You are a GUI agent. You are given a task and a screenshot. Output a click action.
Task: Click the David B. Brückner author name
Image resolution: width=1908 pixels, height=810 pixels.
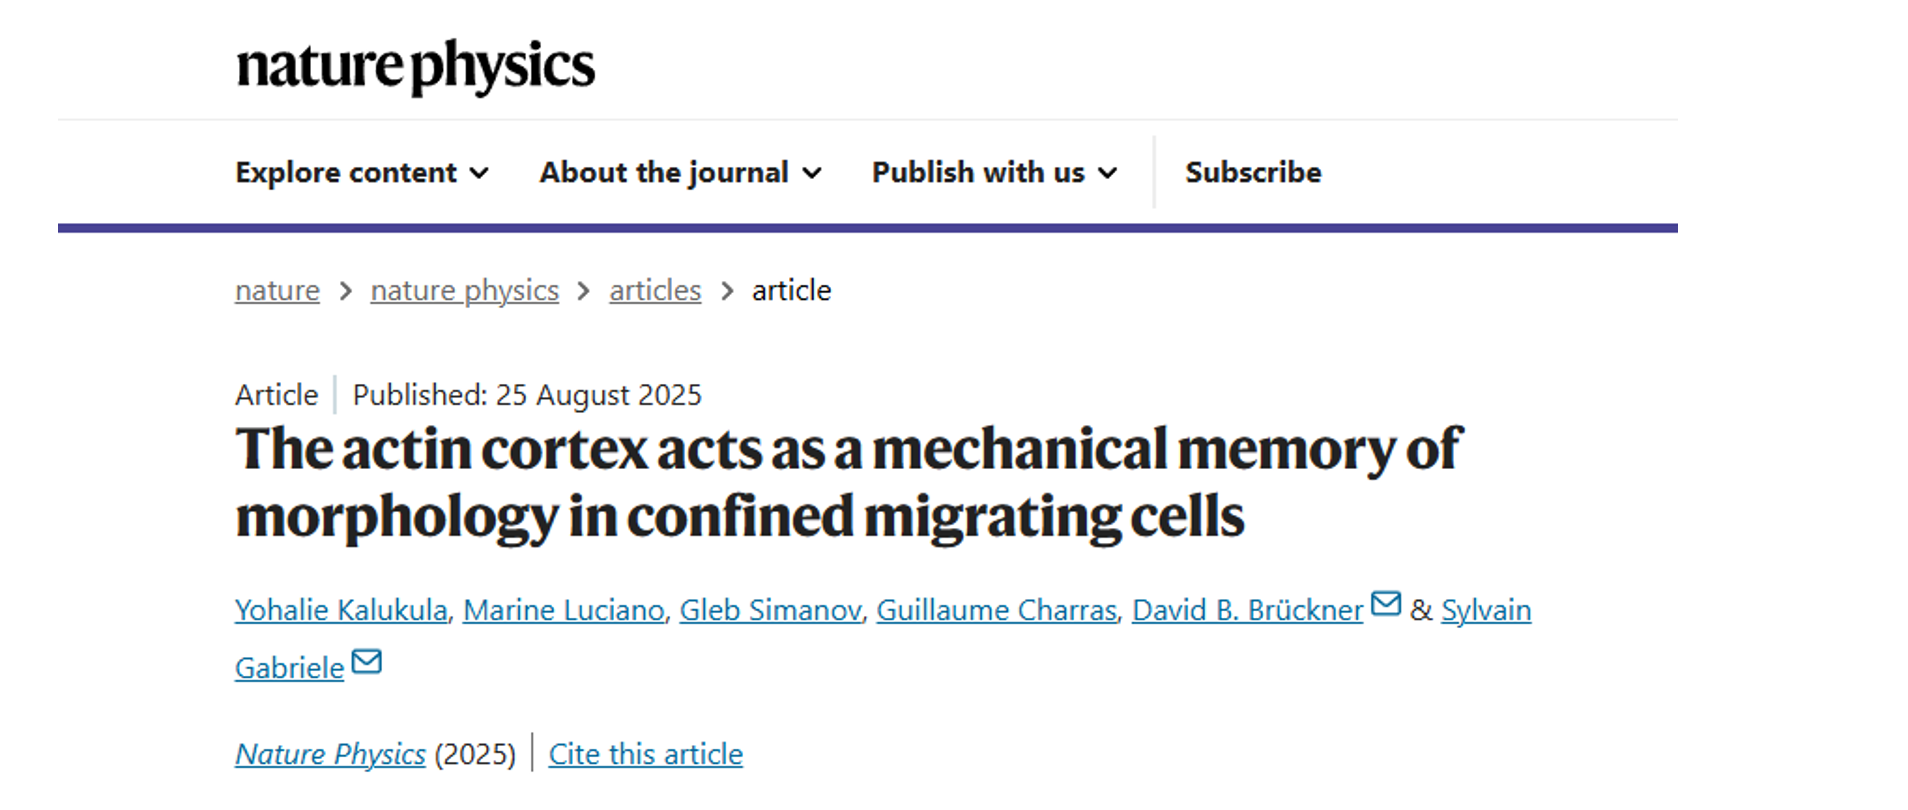1247,610
